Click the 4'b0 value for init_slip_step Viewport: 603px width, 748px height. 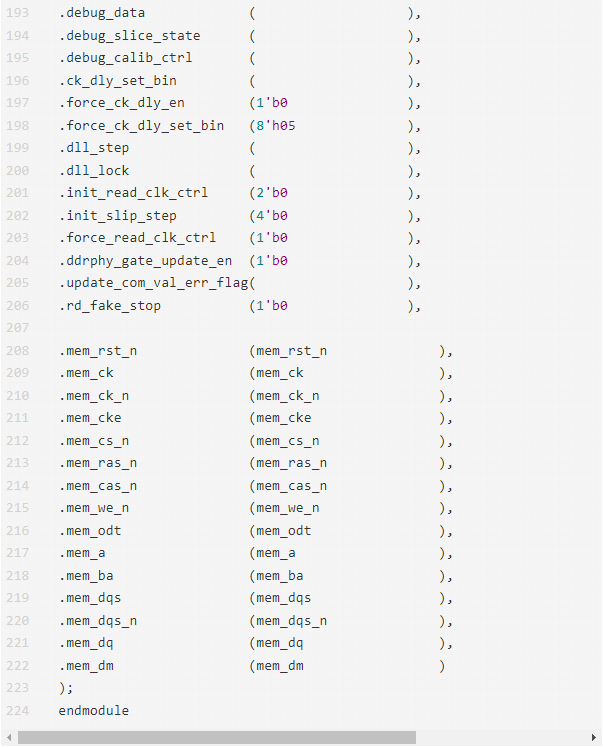(272, 215)
